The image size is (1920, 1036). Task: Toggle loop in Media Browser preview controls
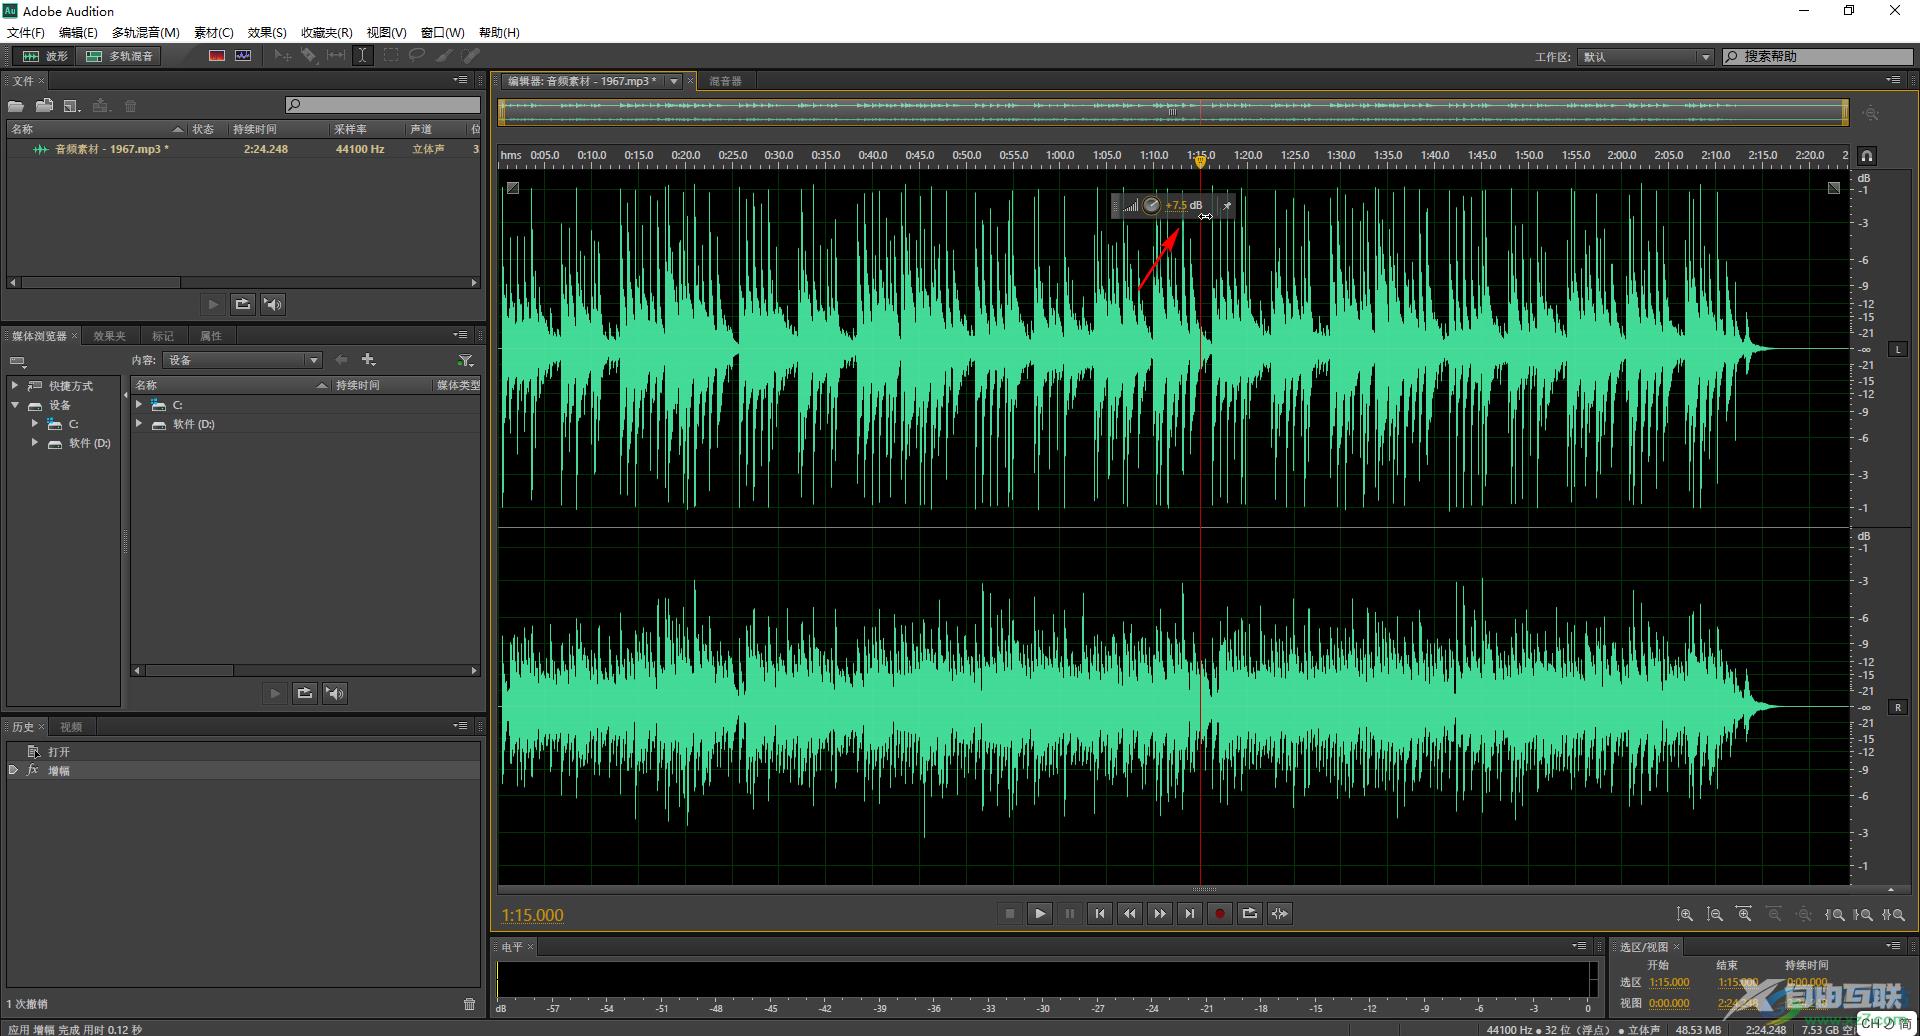pyautogui.click(x=305, y=693)
